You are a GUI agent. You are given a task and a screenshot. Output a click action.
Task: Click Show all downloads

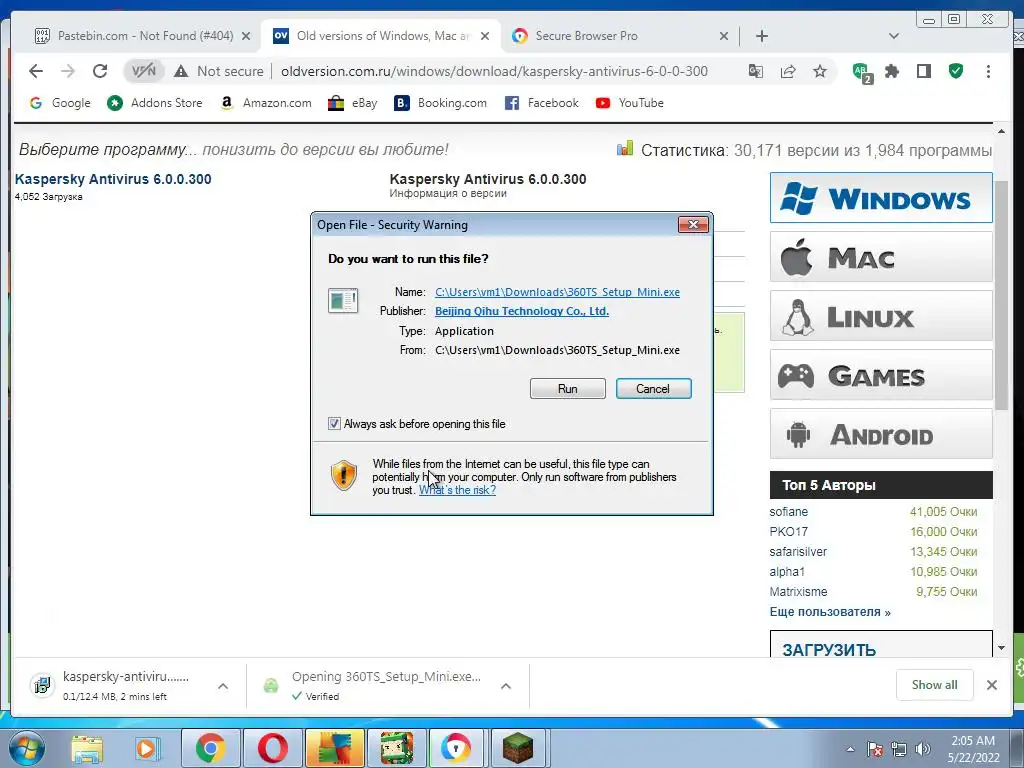click(935, 685)
